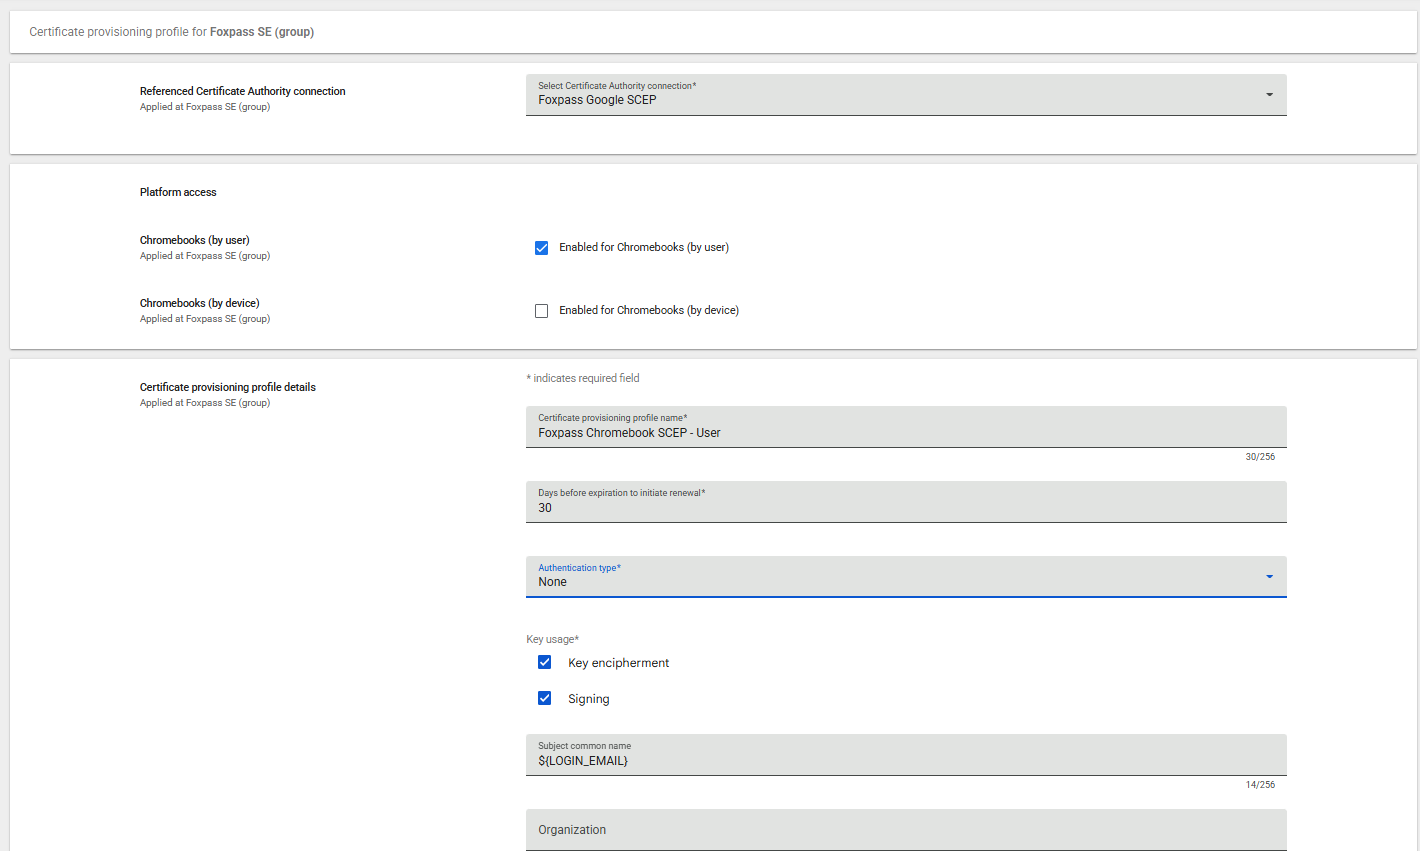The image size is (1420, 851).
Task: Click the Chromebooks (by user) setting label
Action: [x=195, y=240]
